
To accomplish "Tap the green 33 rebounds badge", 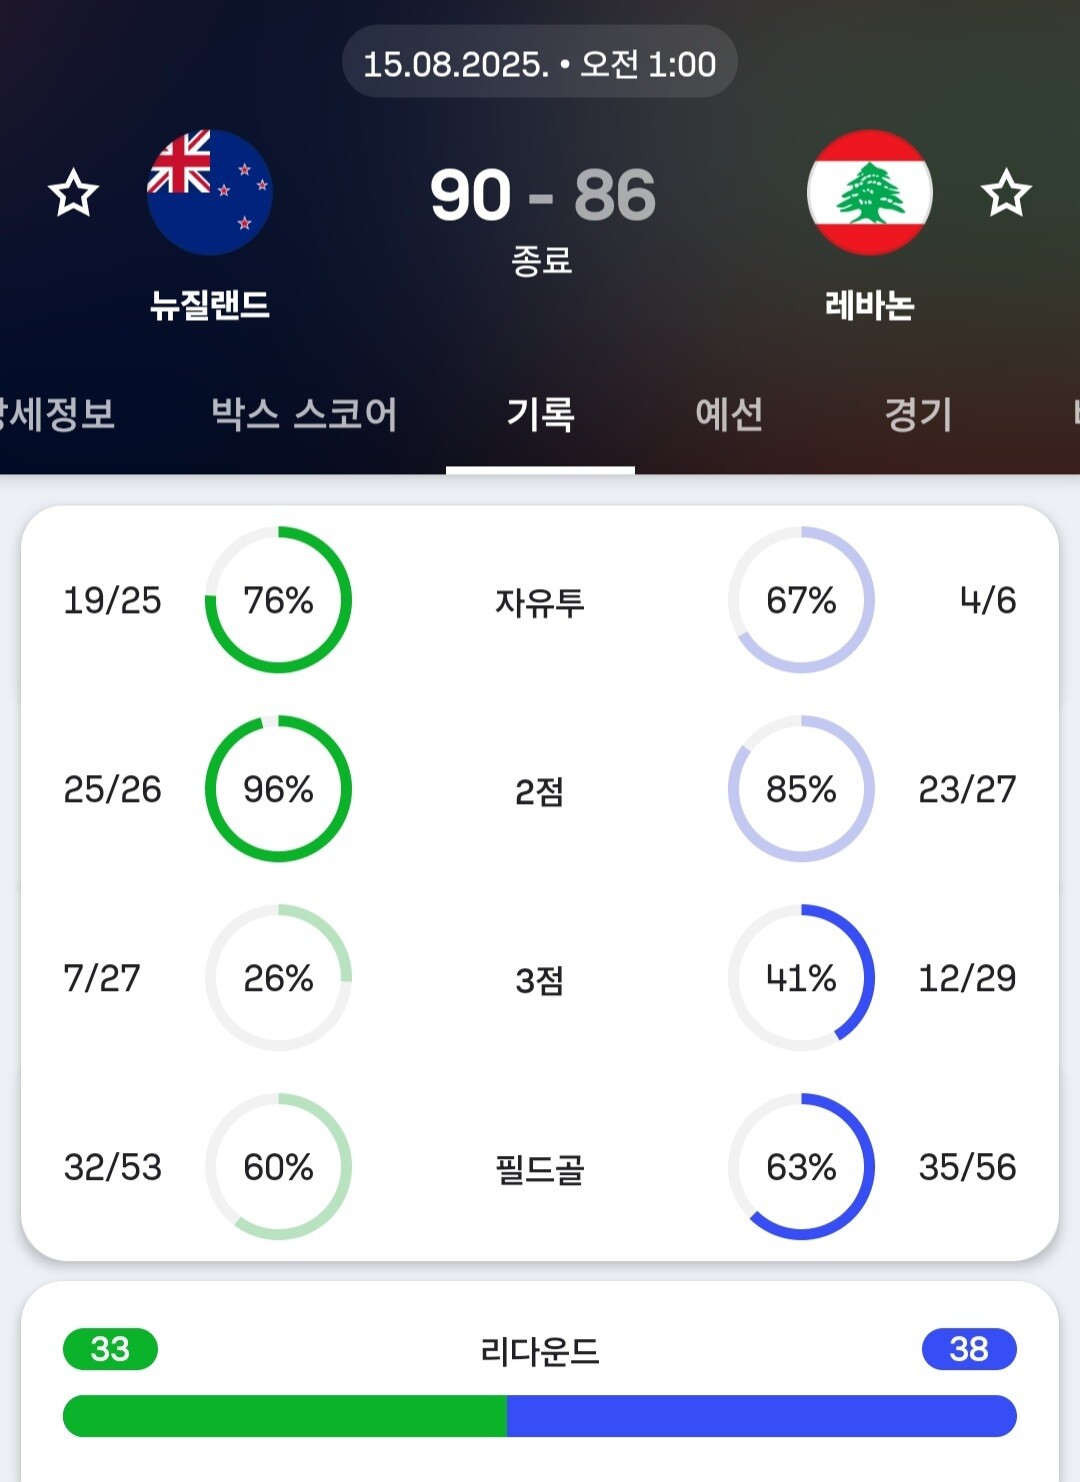I will 110,1349.
